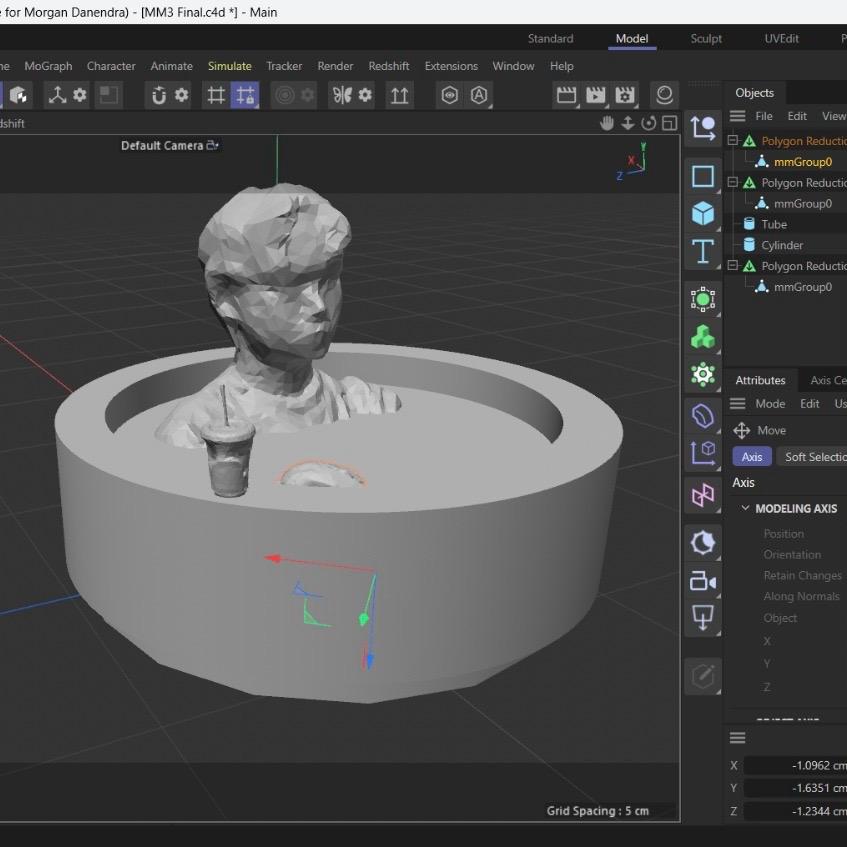Switch to the Sculpt layout tab
The image size is (847, 847).
click(706, 38)
